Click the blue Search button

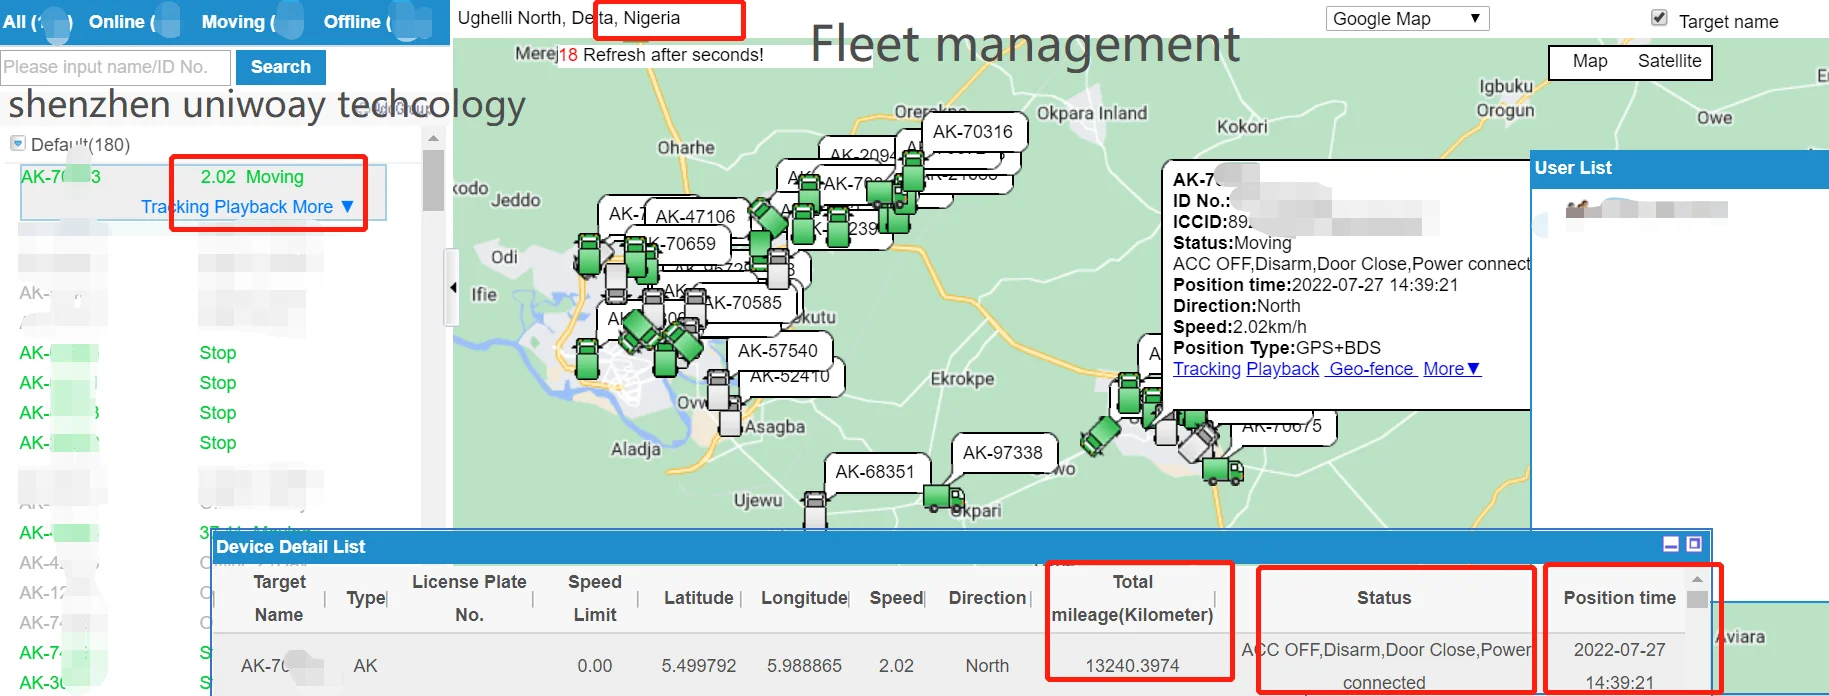click(280, 67)
